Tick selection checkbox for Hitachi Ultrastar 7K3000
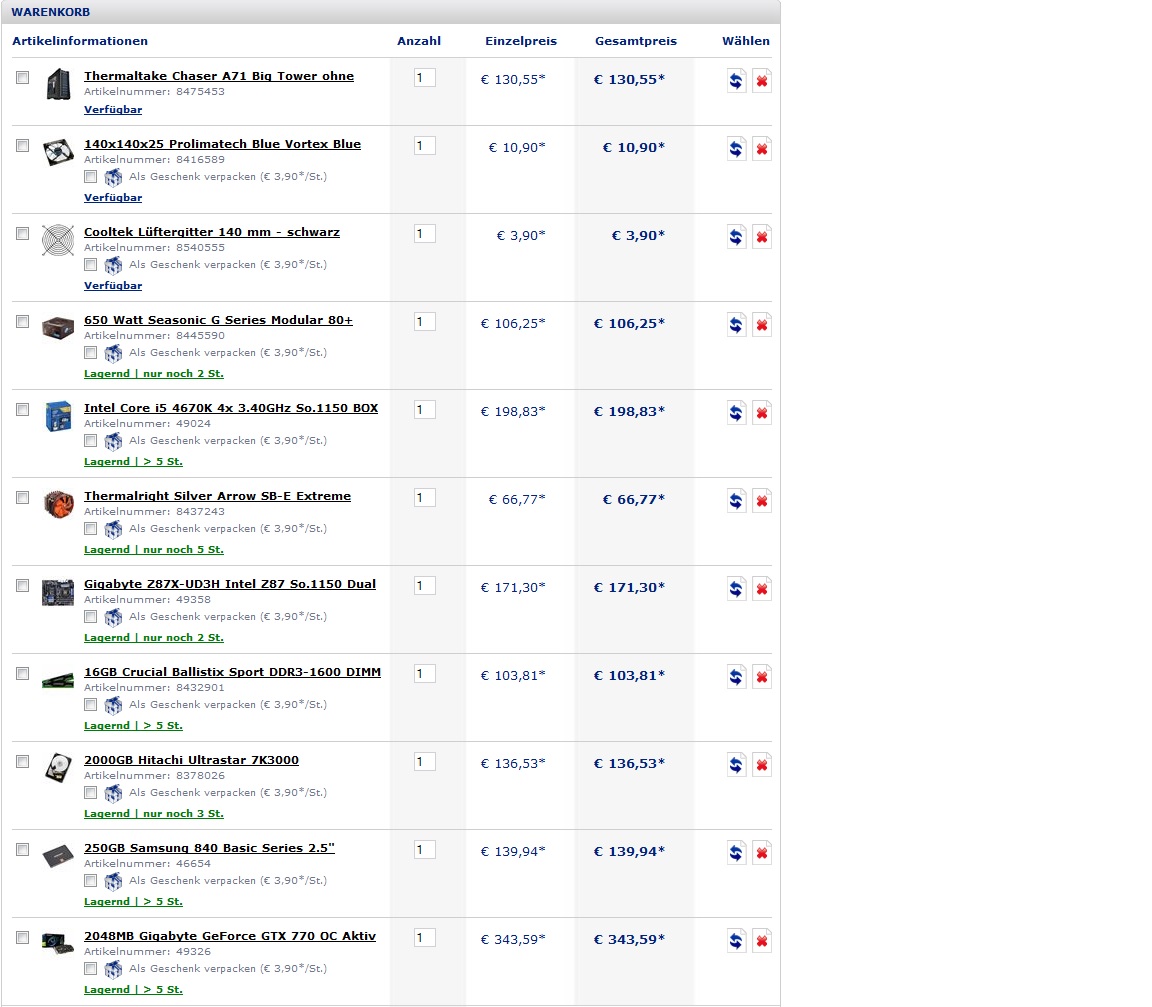 pos(23,762)
